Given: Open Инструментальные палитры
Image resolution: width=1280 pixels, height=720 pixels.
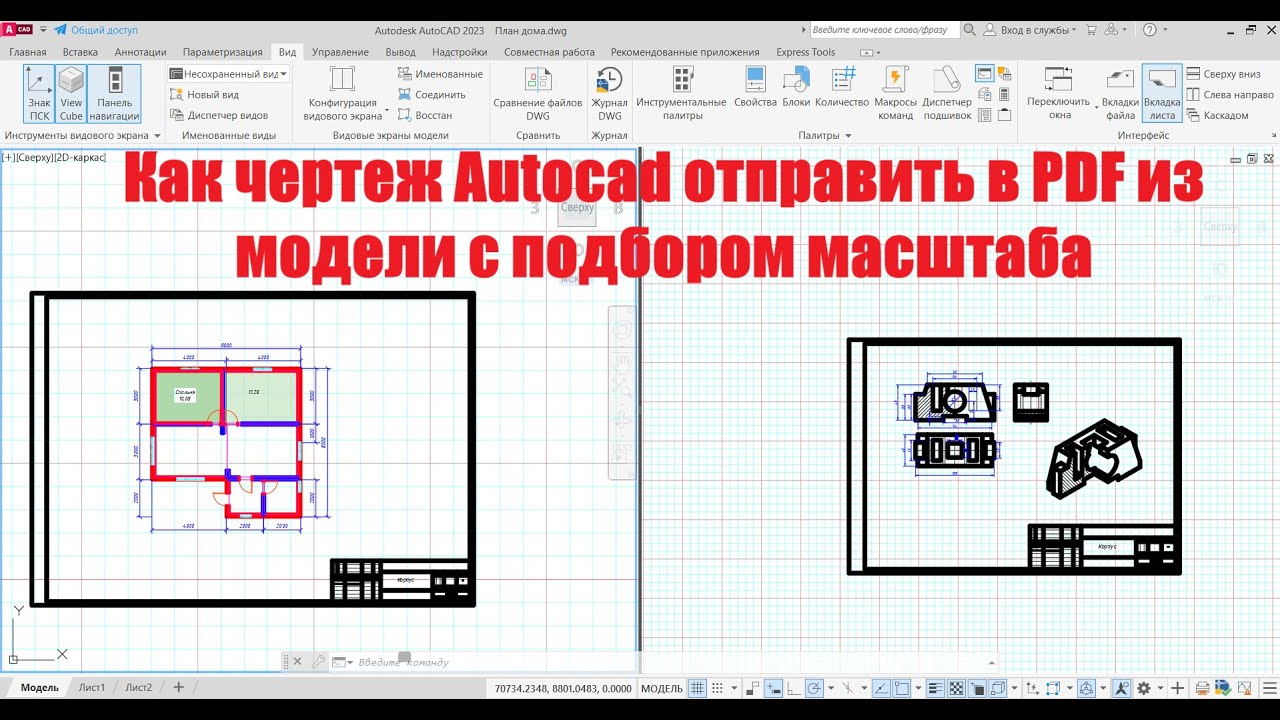Looking at the screenshot, I should point(682,94).
